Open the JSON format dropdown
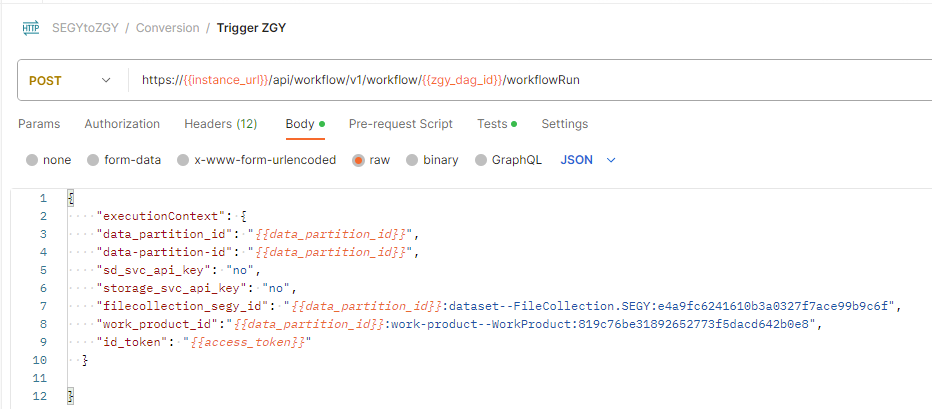The height and width of the screenshot is (409, 932). (x=588, y=160)
